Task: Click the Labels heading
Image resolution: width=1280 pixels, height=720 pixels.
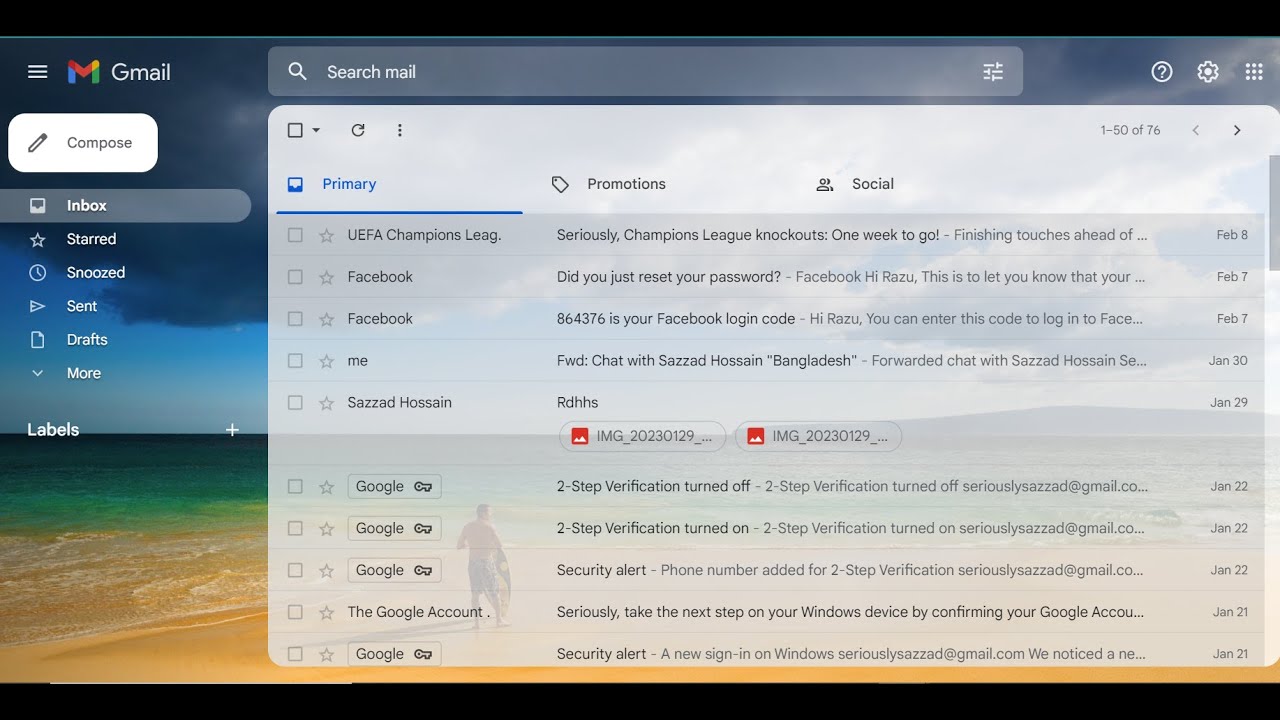Action: click(53, 430)
